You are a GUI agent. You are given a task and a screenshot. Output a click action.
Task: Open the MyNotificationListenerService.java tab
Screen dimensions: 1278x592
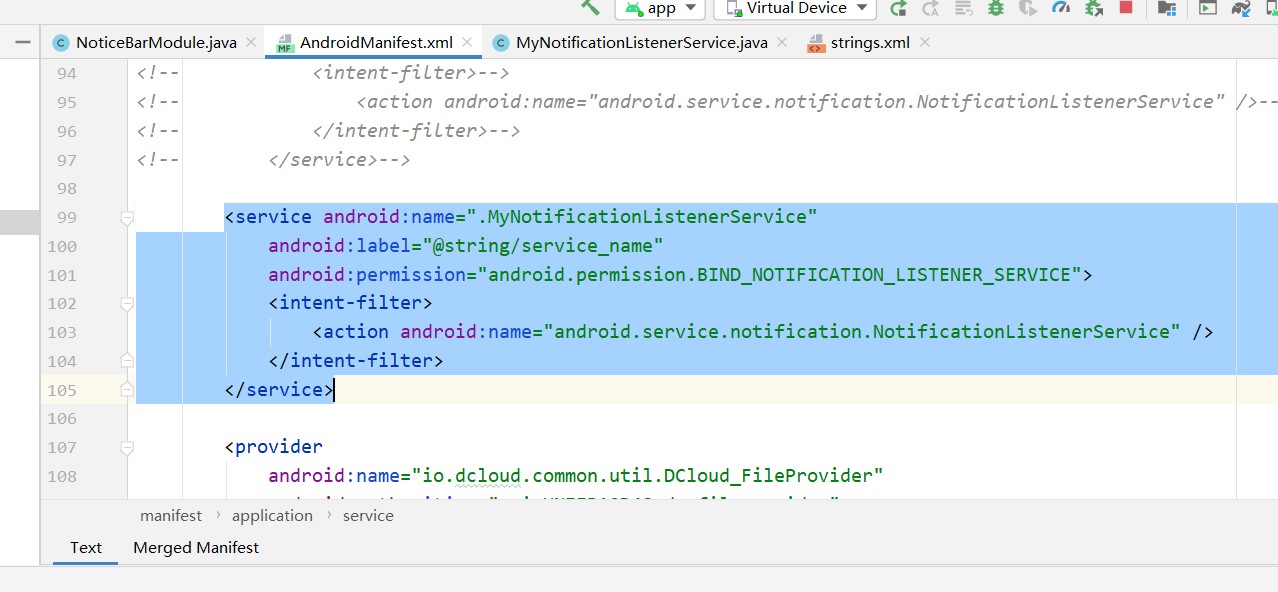pos(641,43)
